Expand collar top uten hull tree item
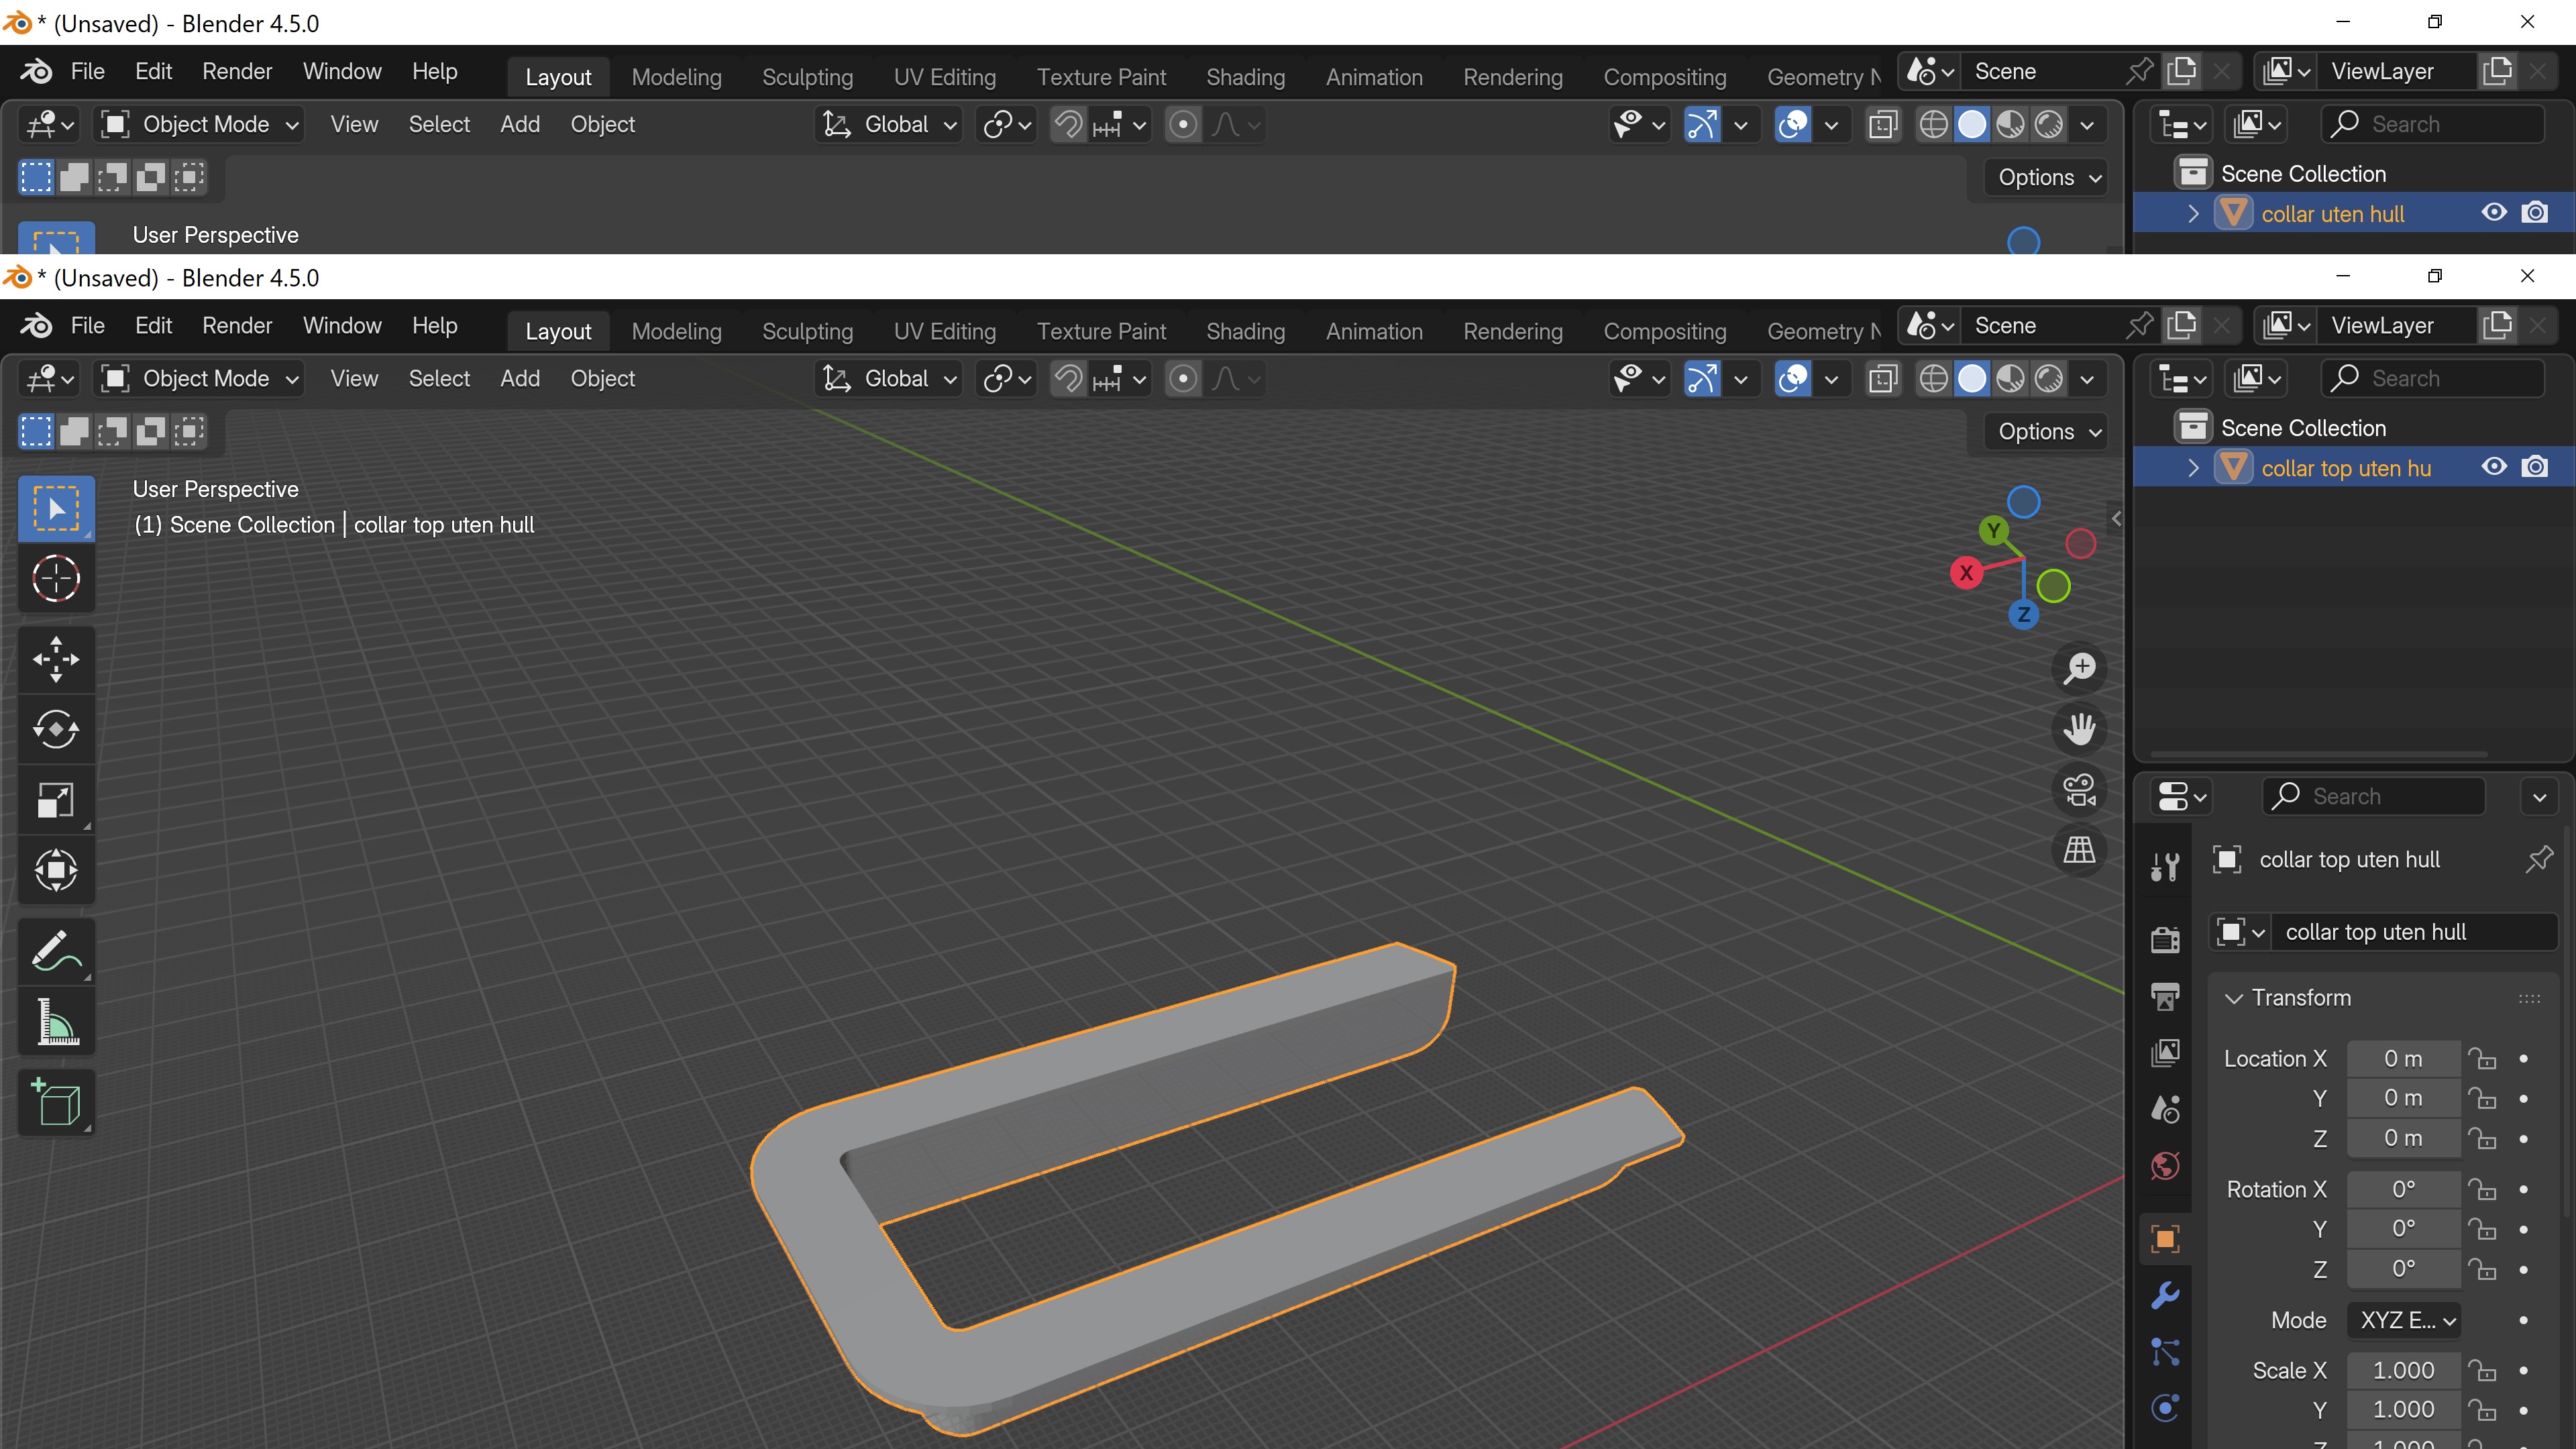Screen dimensions: 2576x1449 2193,468
